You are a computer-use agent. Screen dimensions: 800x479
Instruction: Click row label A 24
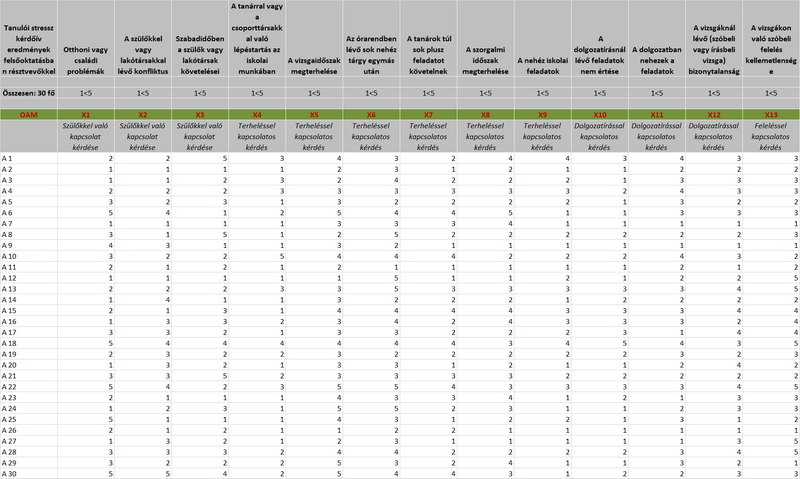click(x=29, y=409)
